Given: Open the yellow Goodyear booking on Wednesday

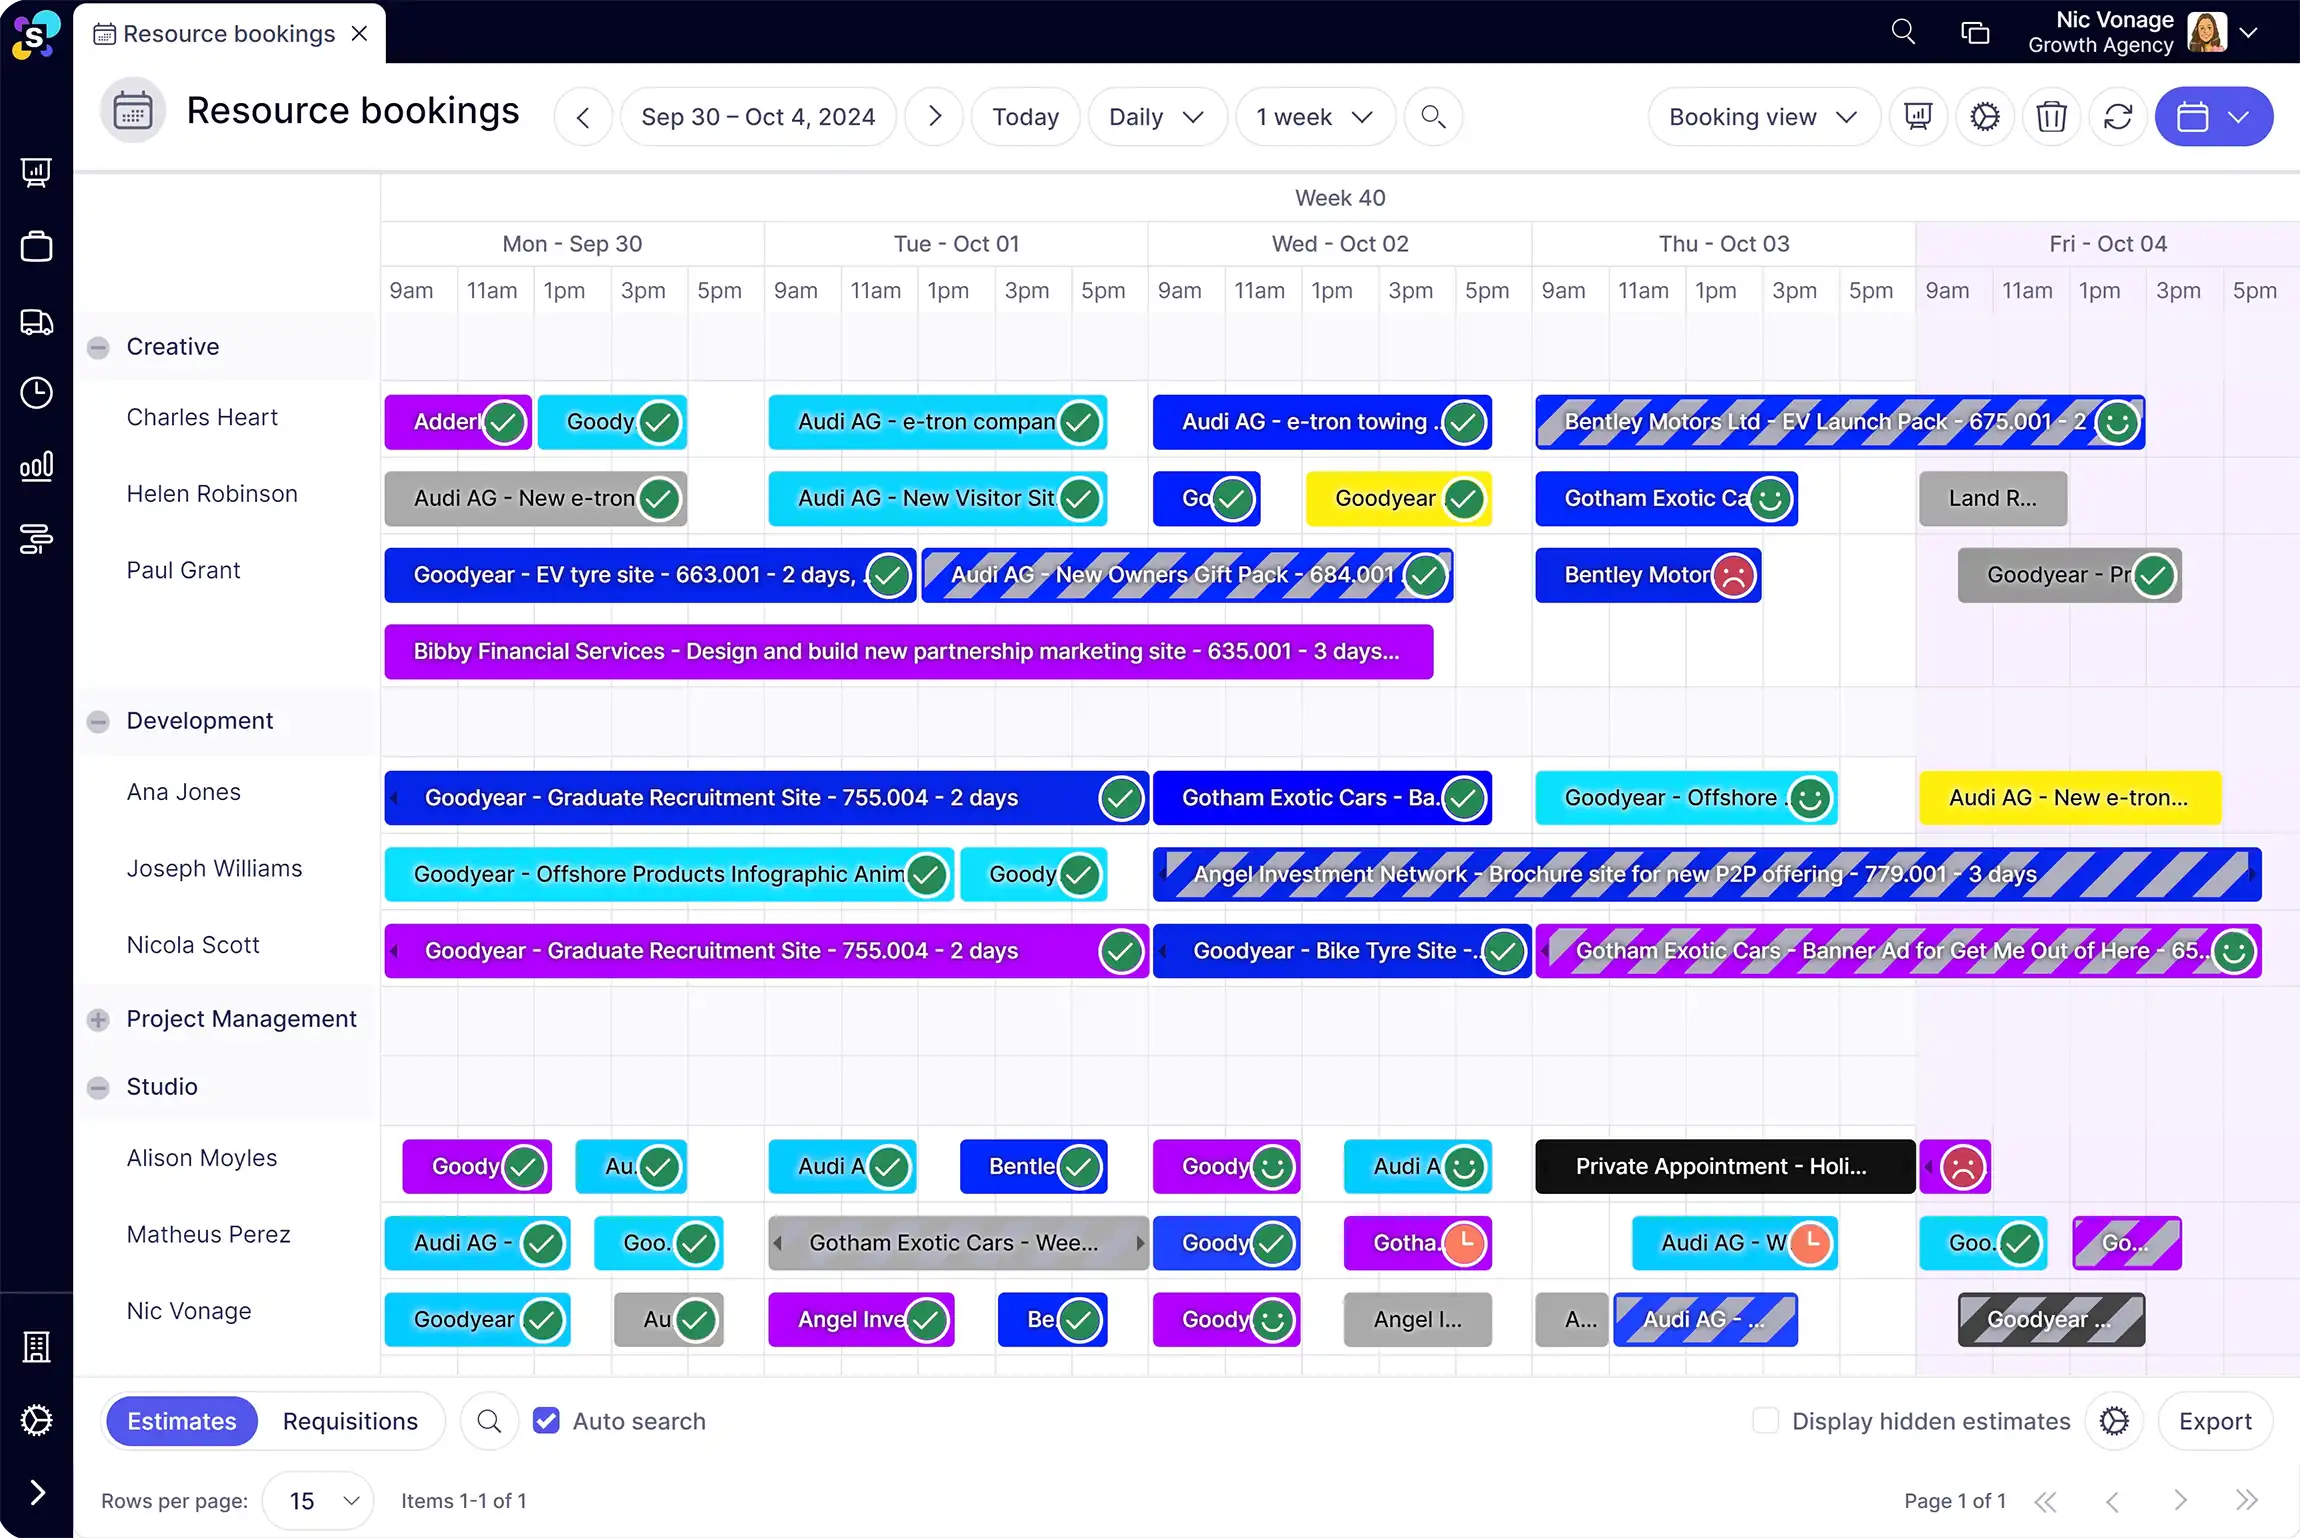Looking at the screenshot, I should tap(1398, 499).
